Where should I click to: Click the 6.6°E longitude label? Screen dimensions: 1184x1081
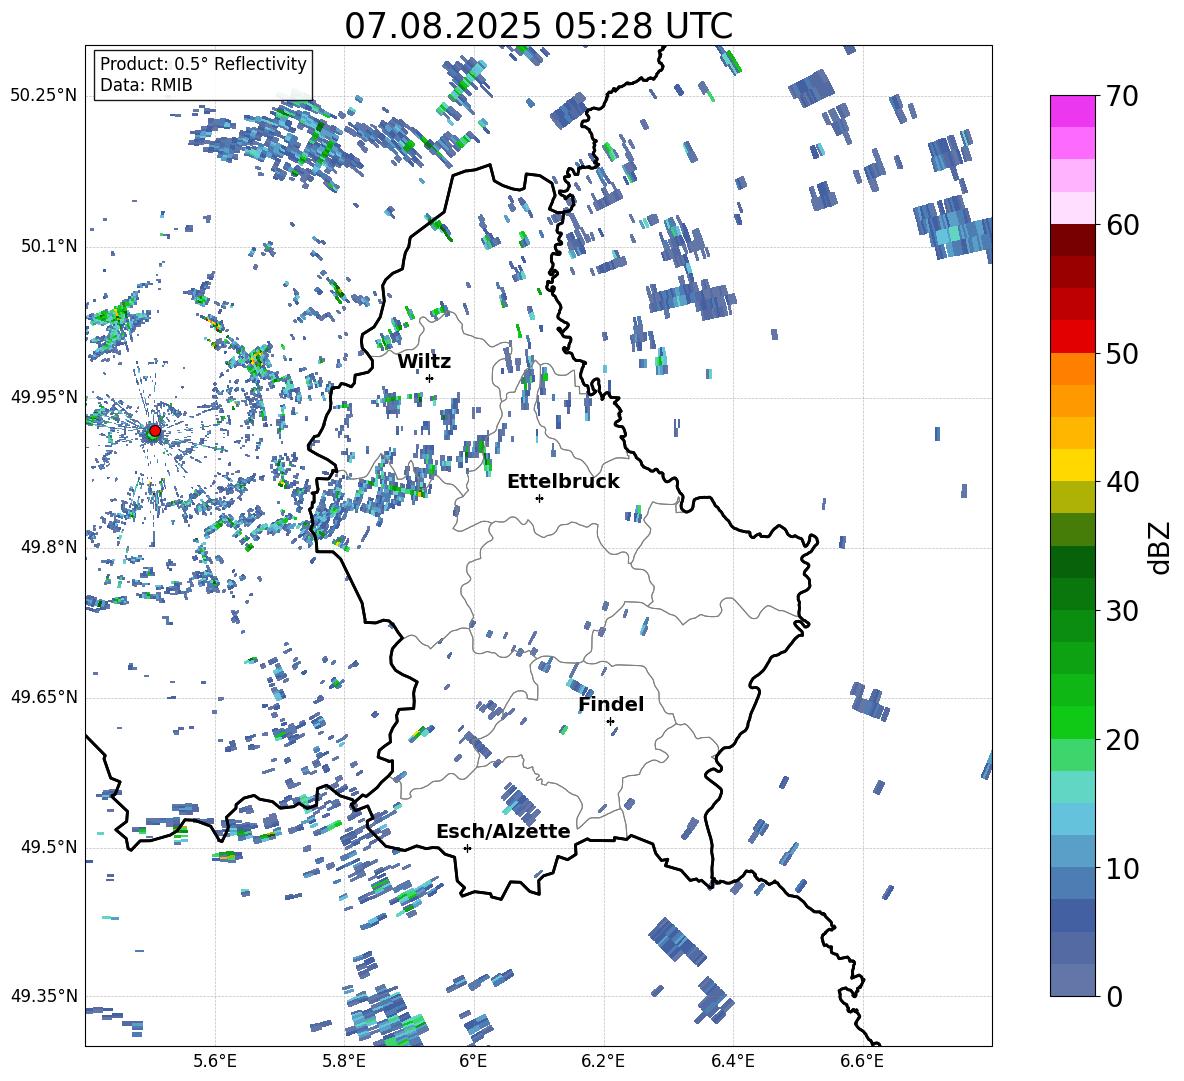862,1061
